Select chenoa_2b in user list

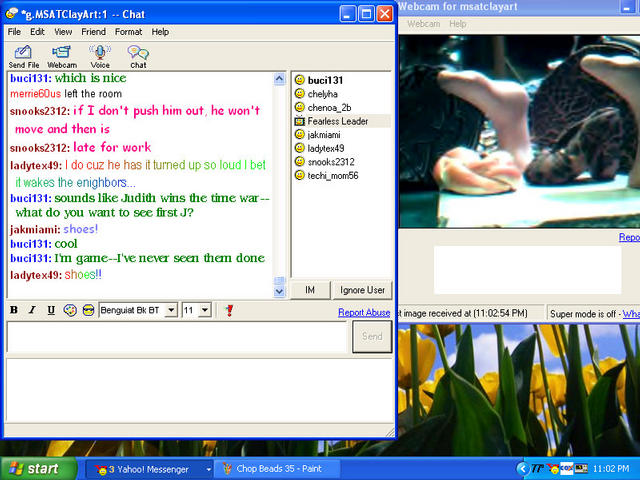[329, 107]
